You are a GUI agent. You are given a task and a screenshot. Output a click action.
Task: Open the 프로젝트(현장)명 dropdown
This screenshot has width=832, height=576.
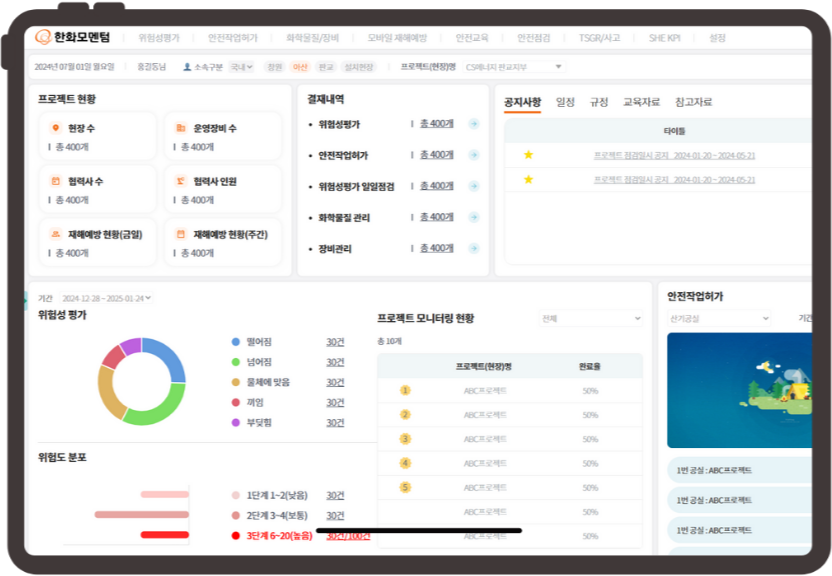[515, 67]
